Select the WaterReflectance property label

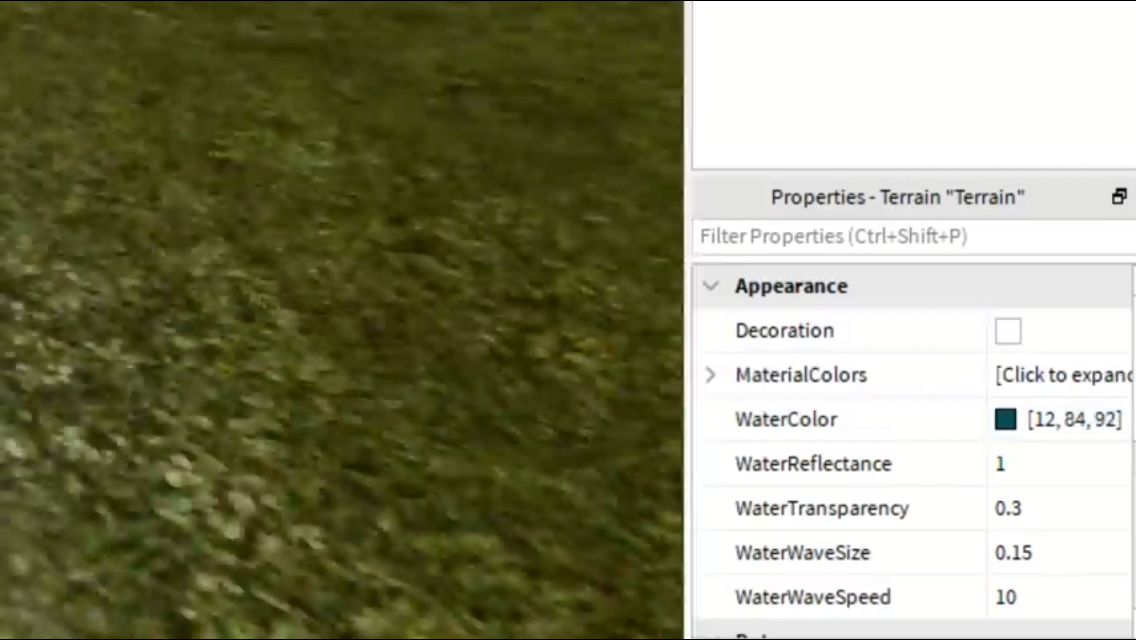813,464
